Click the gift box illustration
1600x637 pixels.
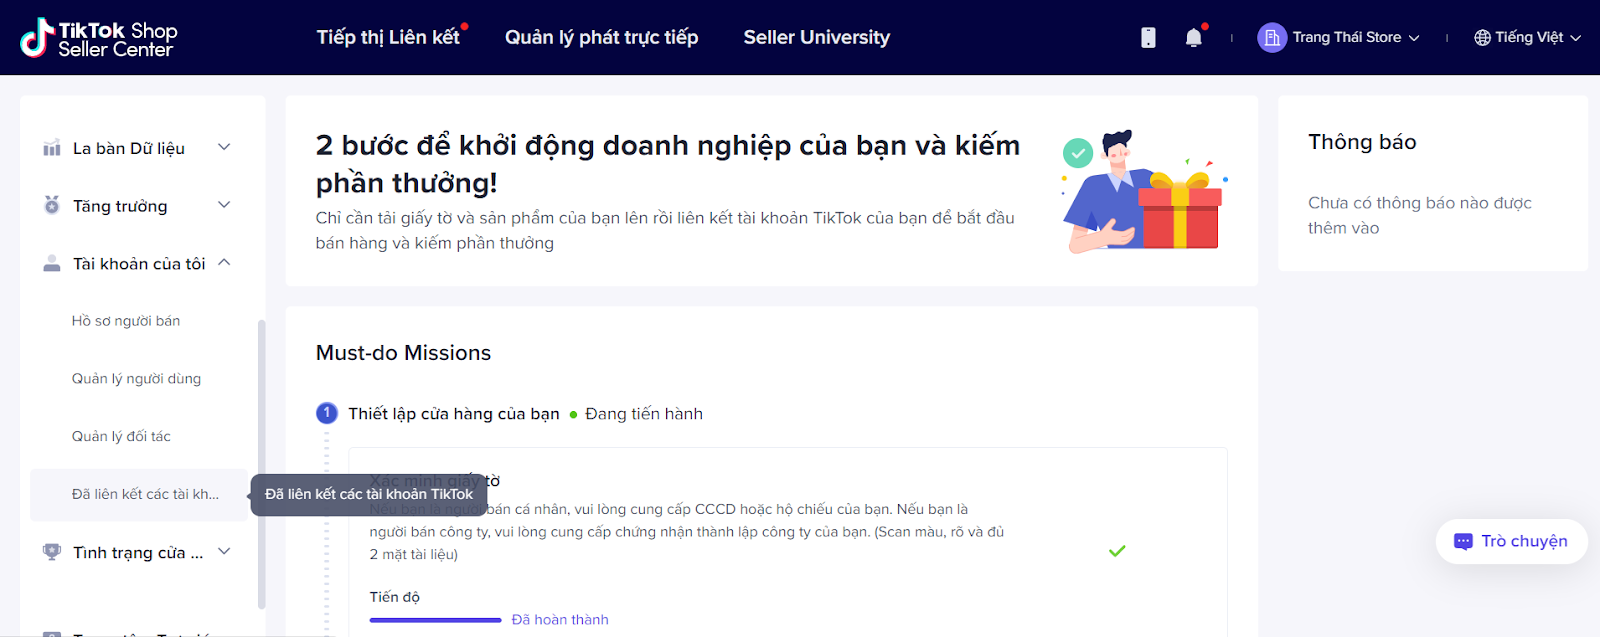[1180, 210]
